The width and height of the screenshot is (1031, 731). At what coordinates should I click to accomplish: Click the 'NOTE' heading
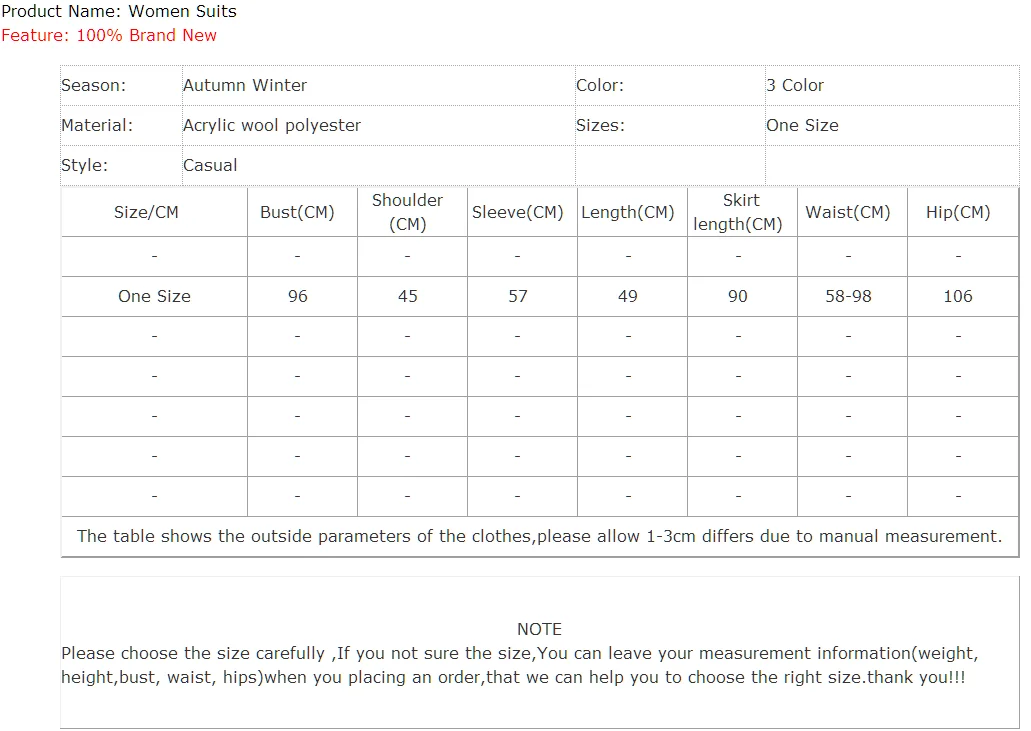tap(540, 629)
